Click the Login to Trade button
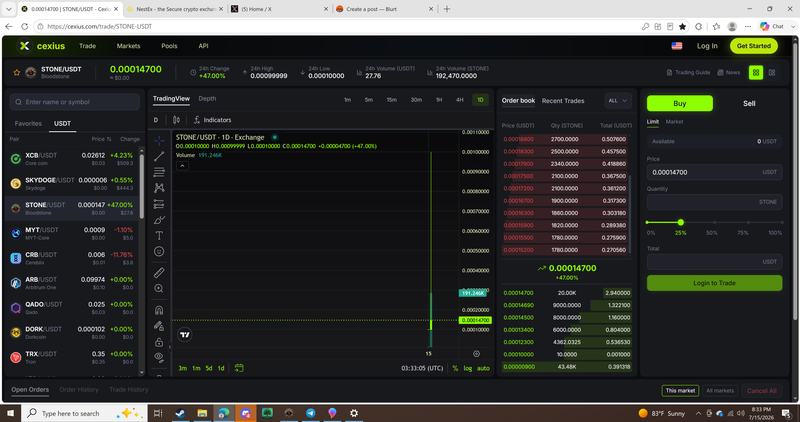 714,283
